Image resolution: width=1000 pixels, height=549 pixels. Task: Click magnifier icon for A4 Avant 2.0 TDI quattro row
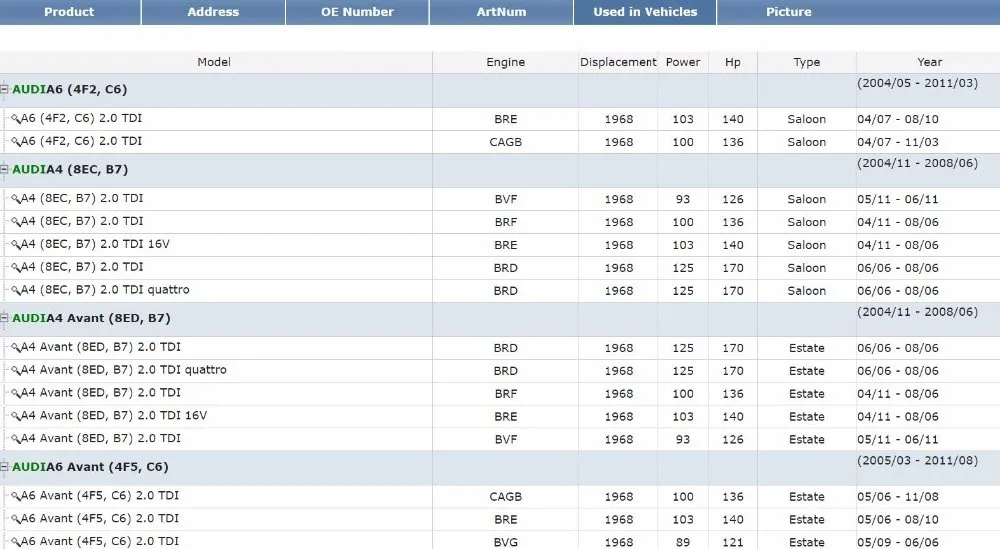[x=16, y=370]
